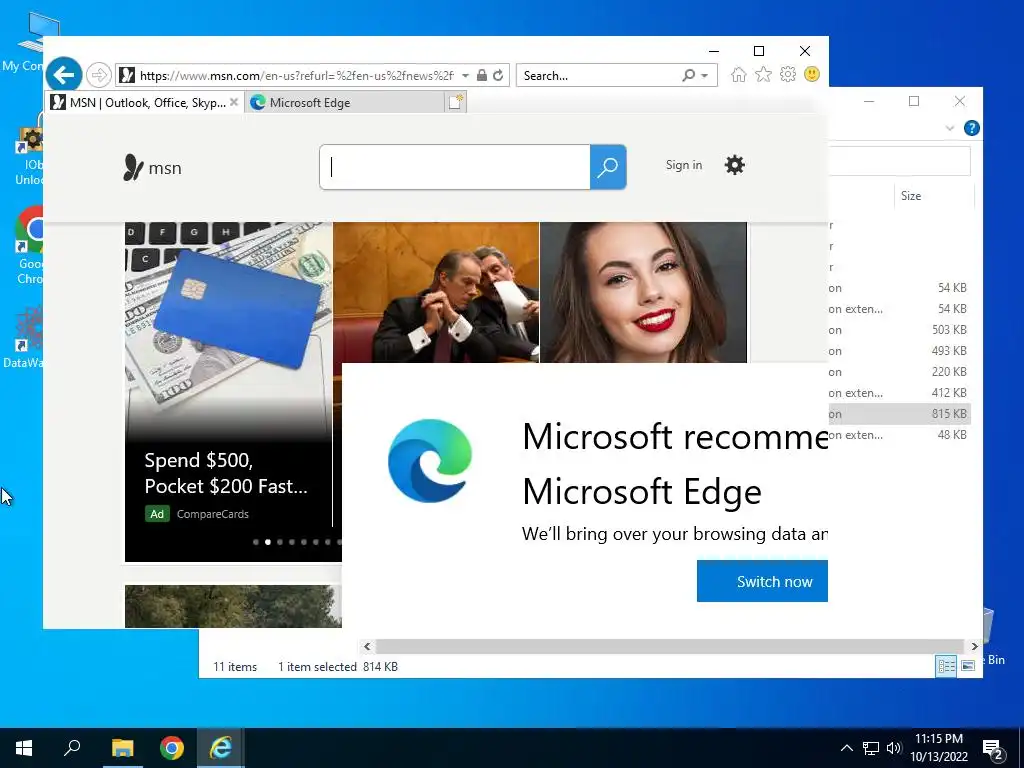Click the IE search magnifier icon
1024x768 pixels.
point(688,75)
